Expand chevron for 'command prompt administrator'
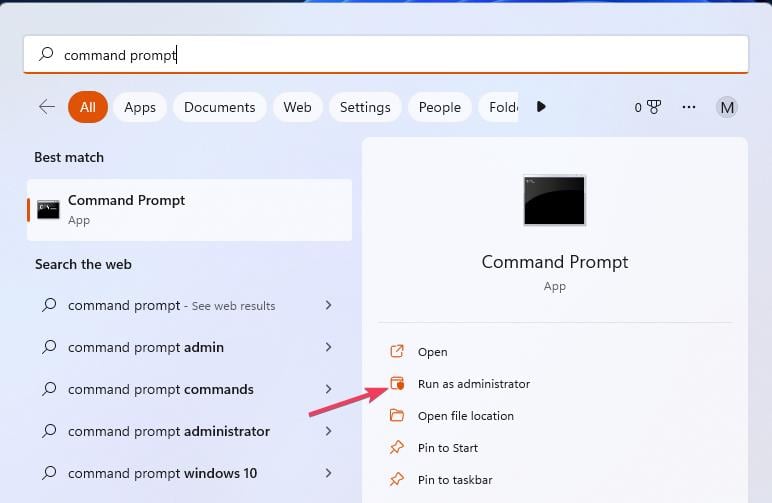772x503 pixels. [x=328, y=431]
